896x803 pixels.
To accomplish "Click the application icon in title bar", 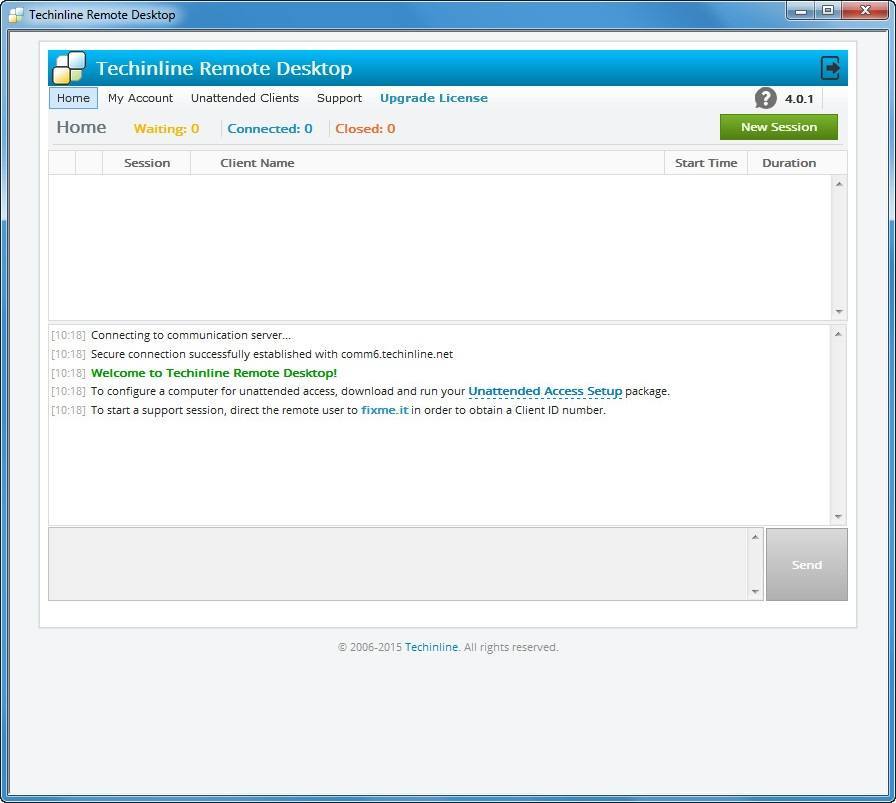I will (16, 14).
